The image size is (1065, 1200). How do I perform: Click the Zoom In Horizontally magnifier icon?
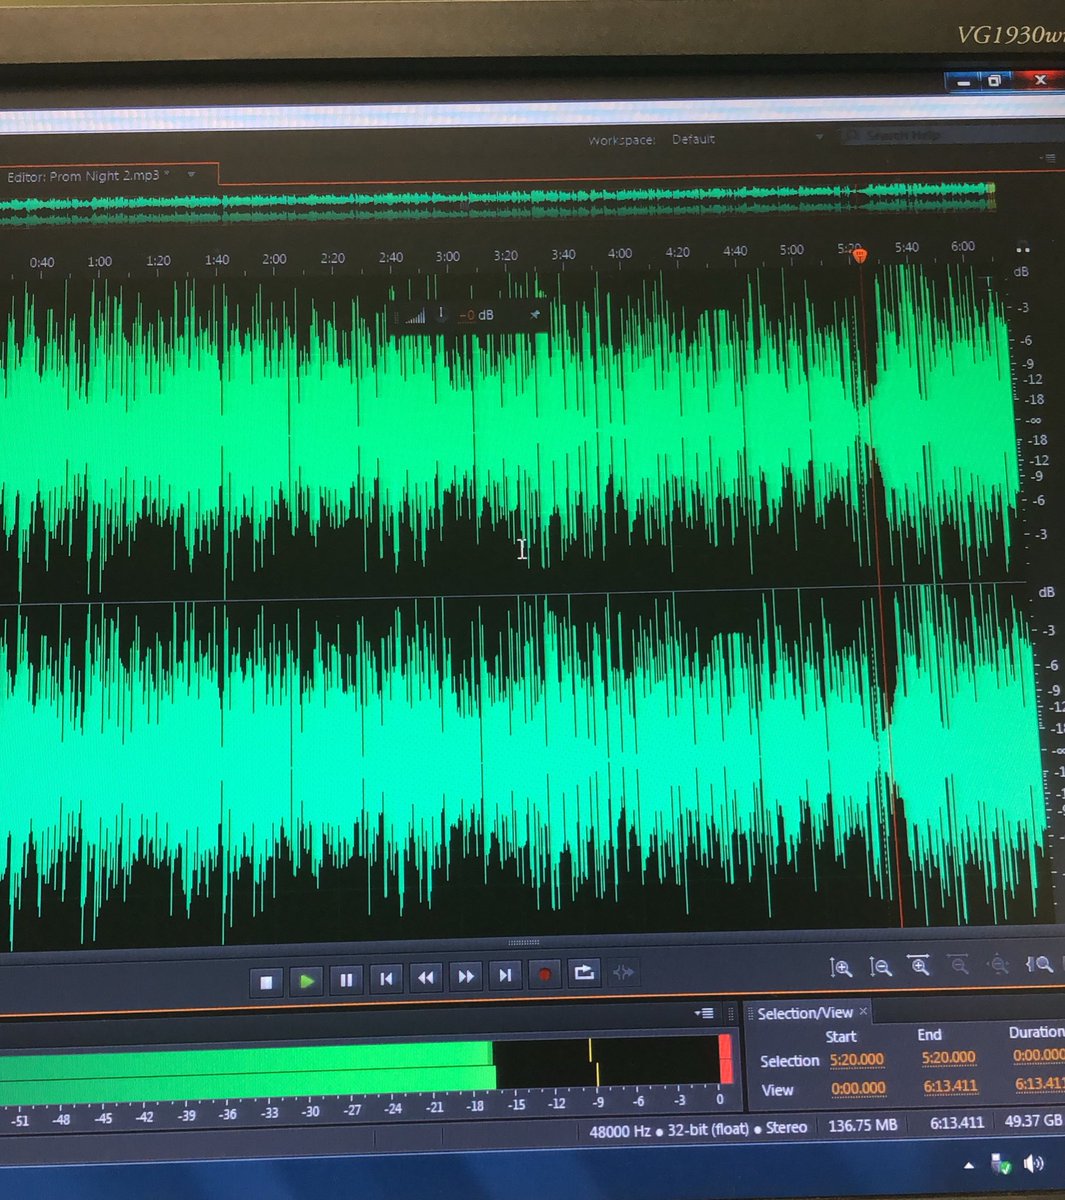[x=921, y=967]
